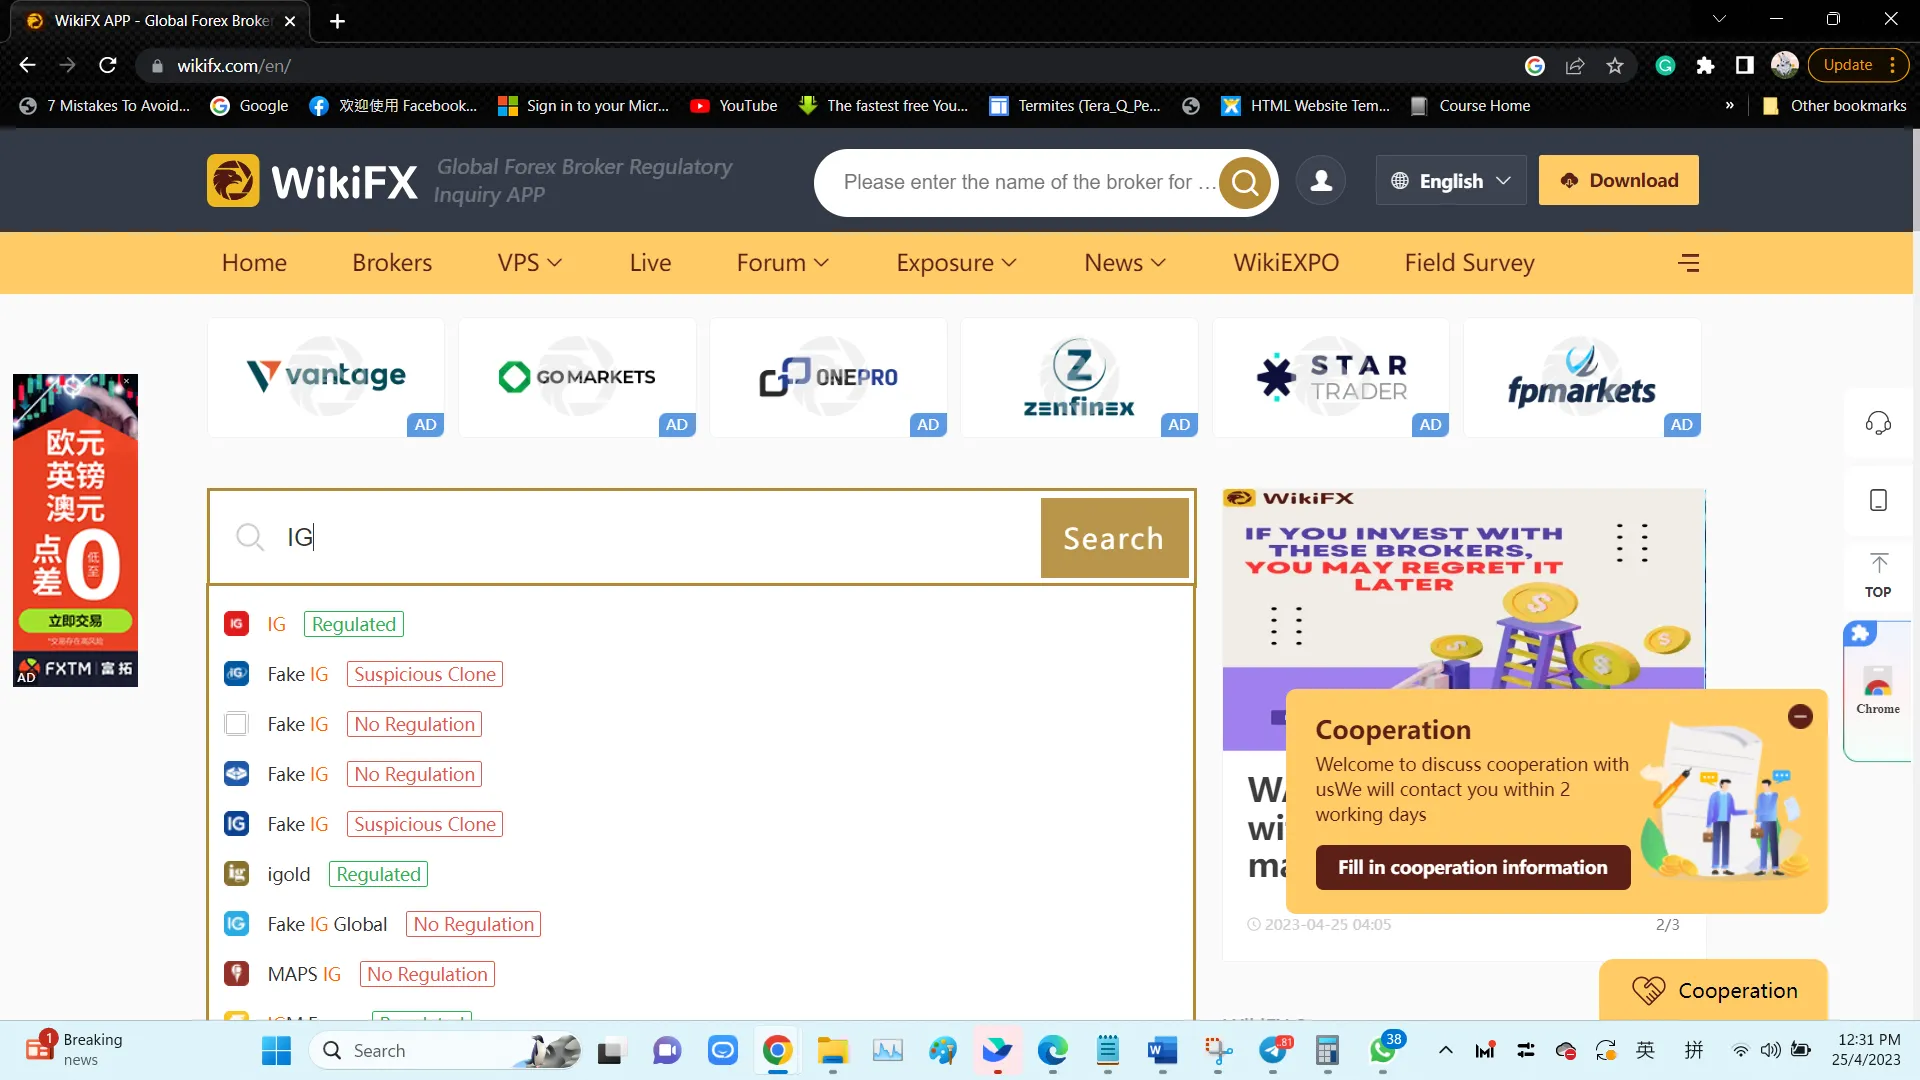Viewport: 1920px width, 1080px height.
Task: Open the hamburger menu in navigation bar
Action: point(1689,263)
